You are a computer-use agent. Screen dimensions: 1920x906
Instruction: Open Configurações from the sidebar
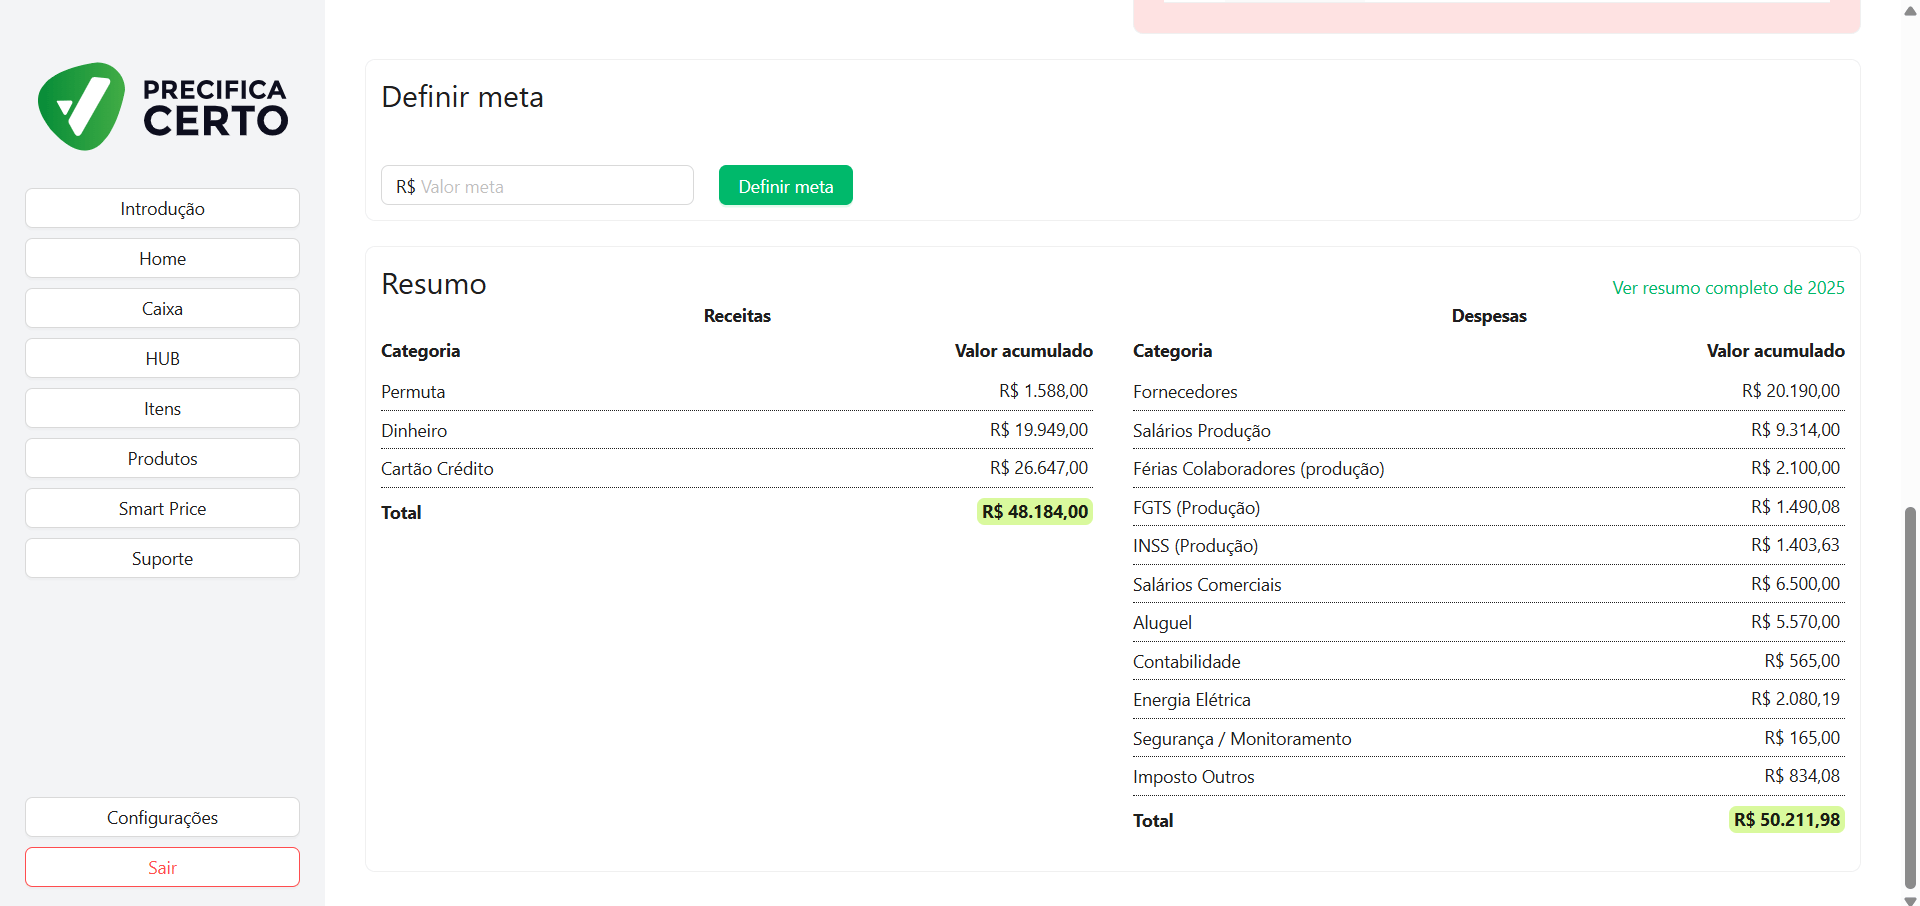[162, 817]
